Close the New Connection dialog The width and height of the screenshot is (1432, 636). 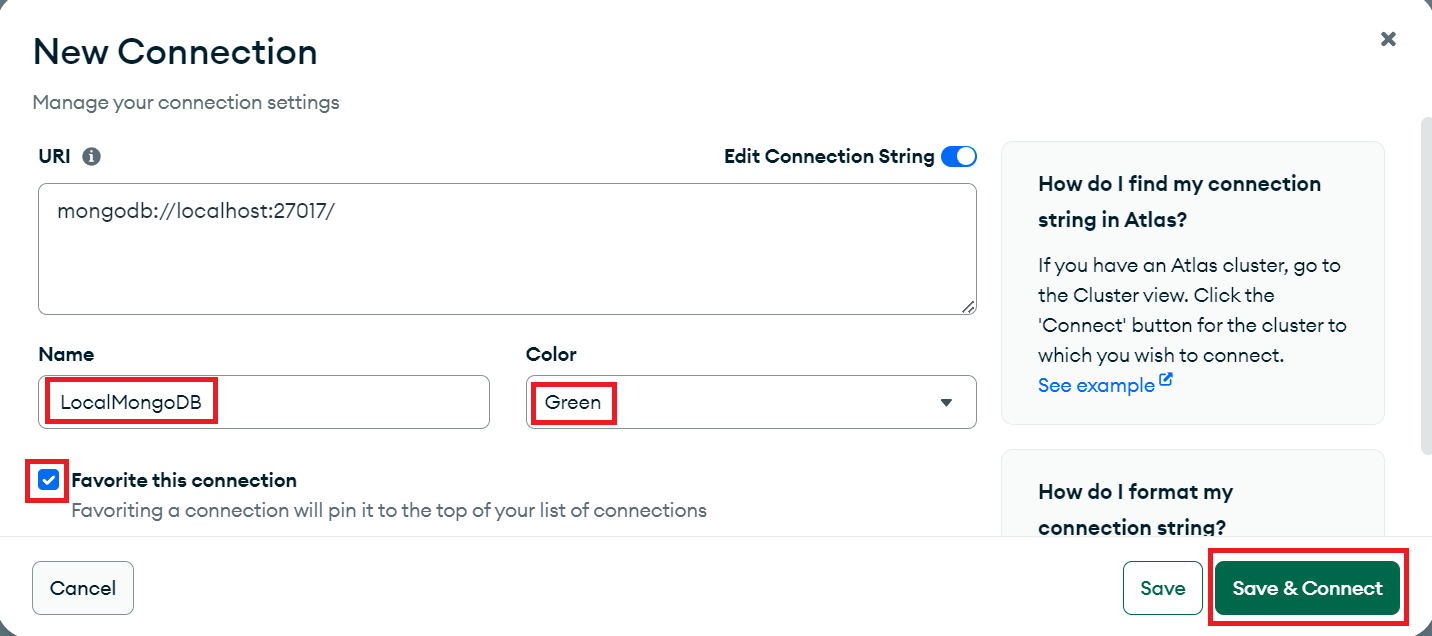pyautogui.click(x=1388, y=39)
